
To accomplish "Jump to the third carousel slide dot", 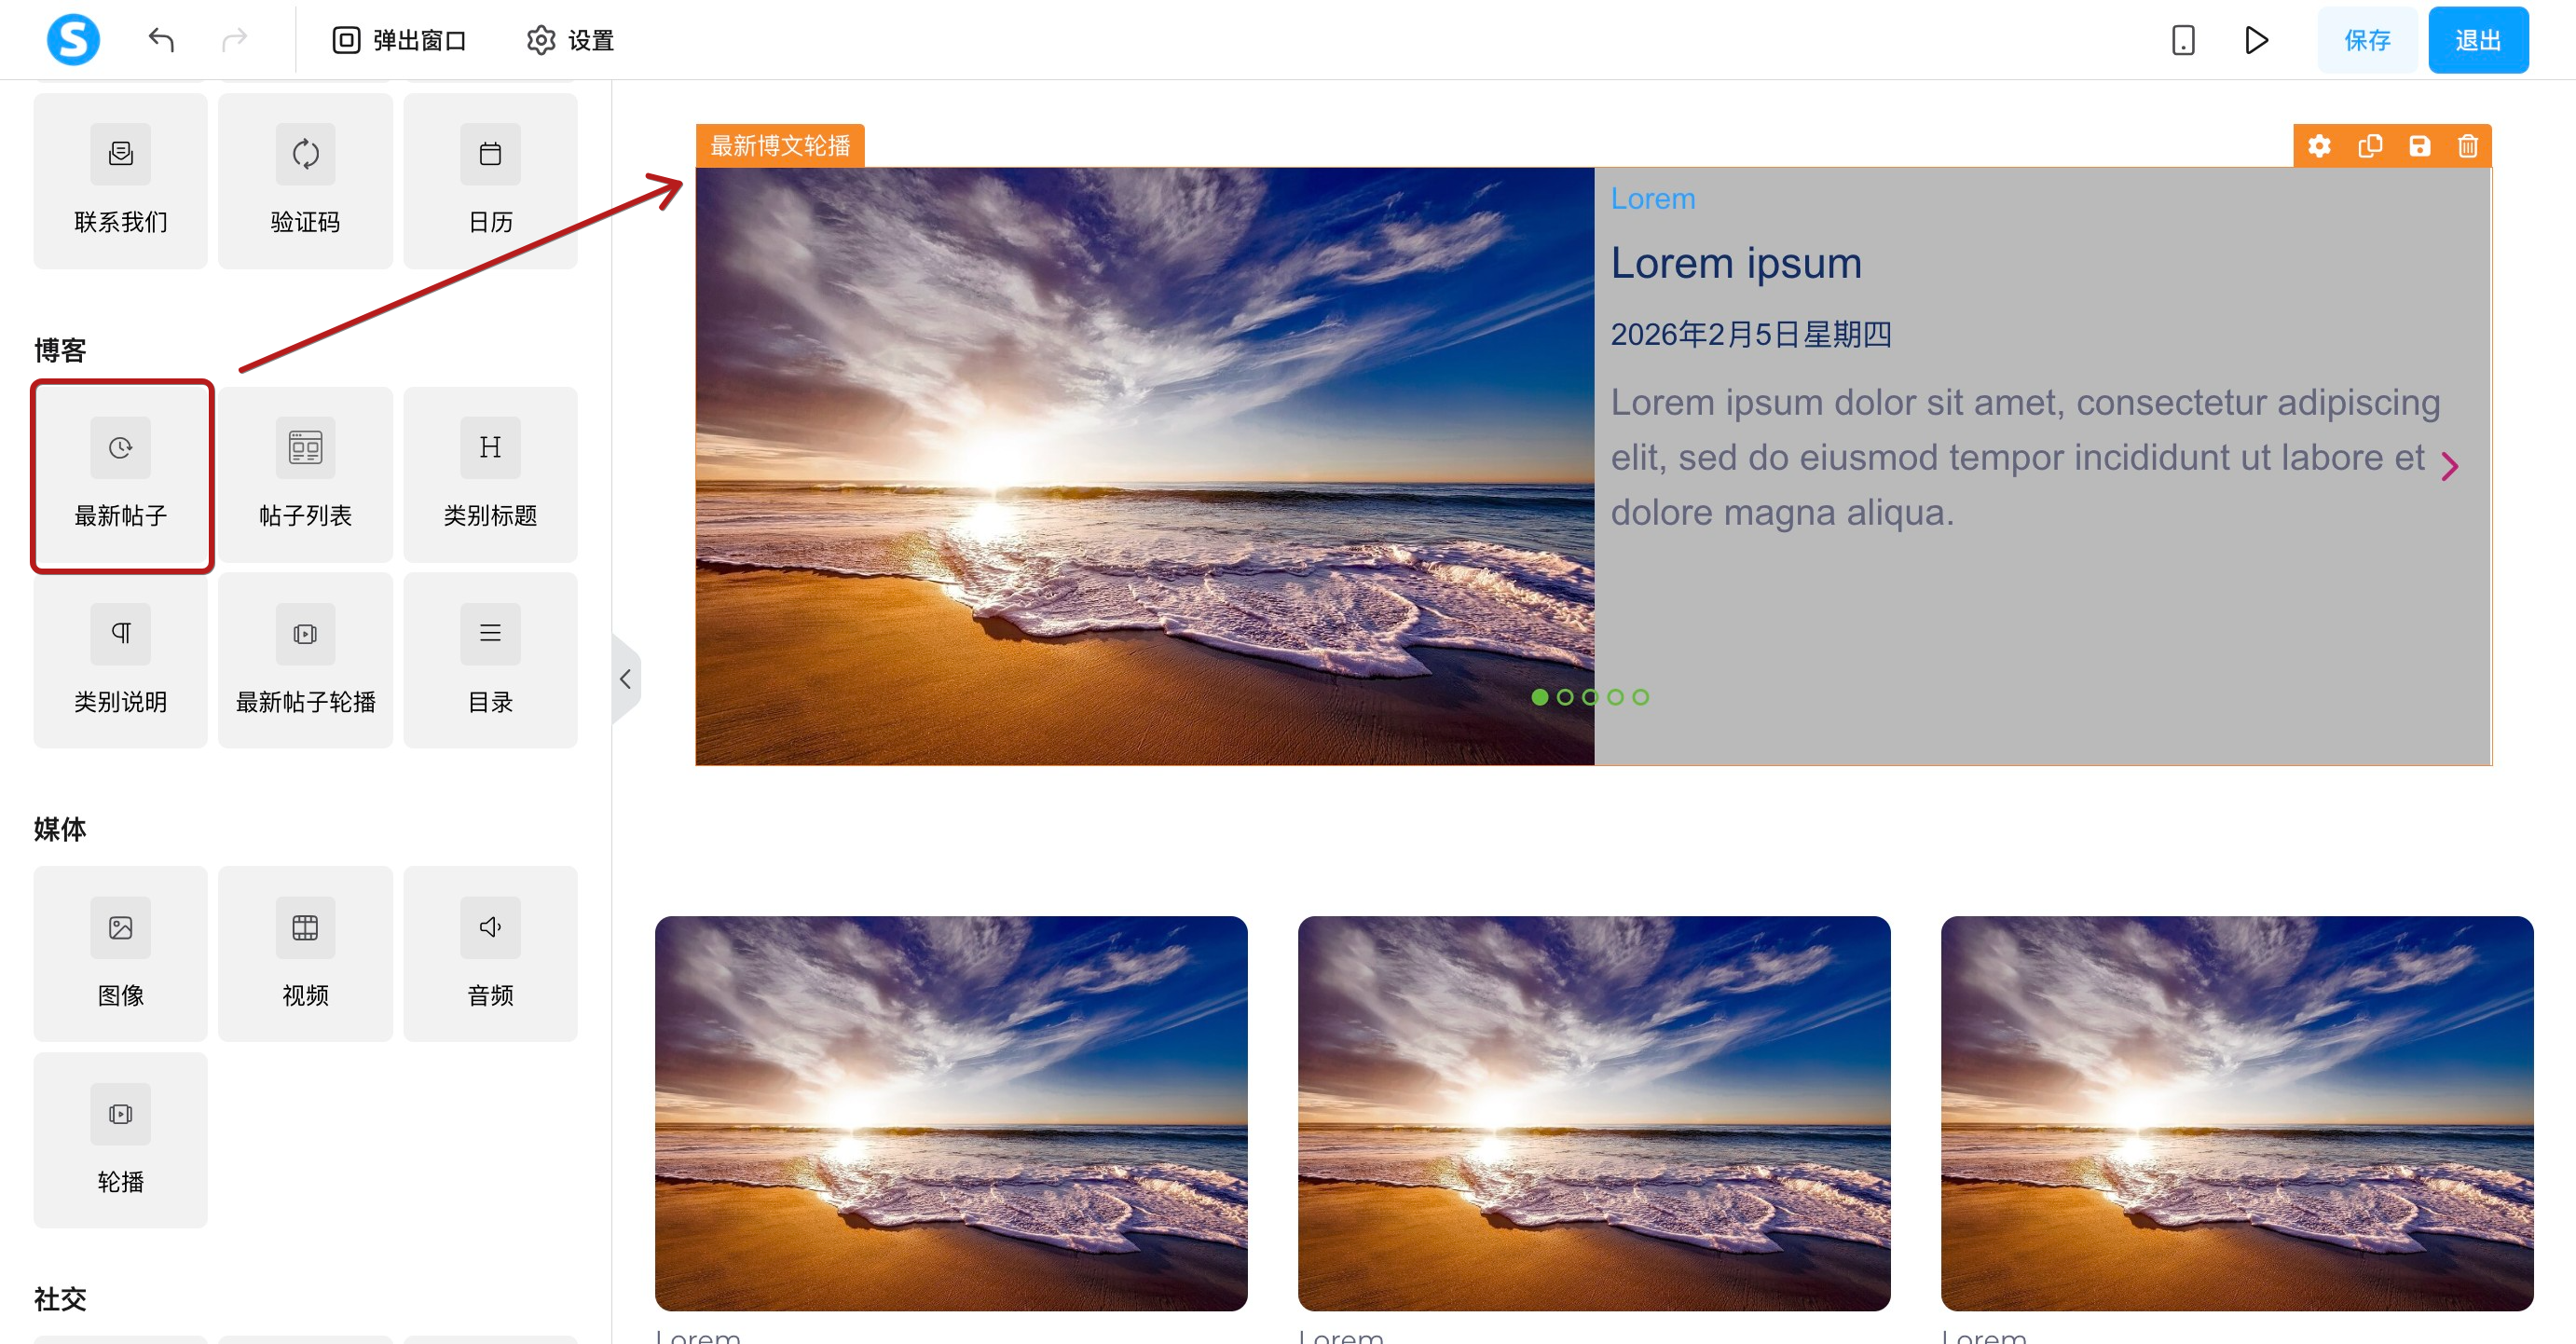I will tap(1590, 697).
